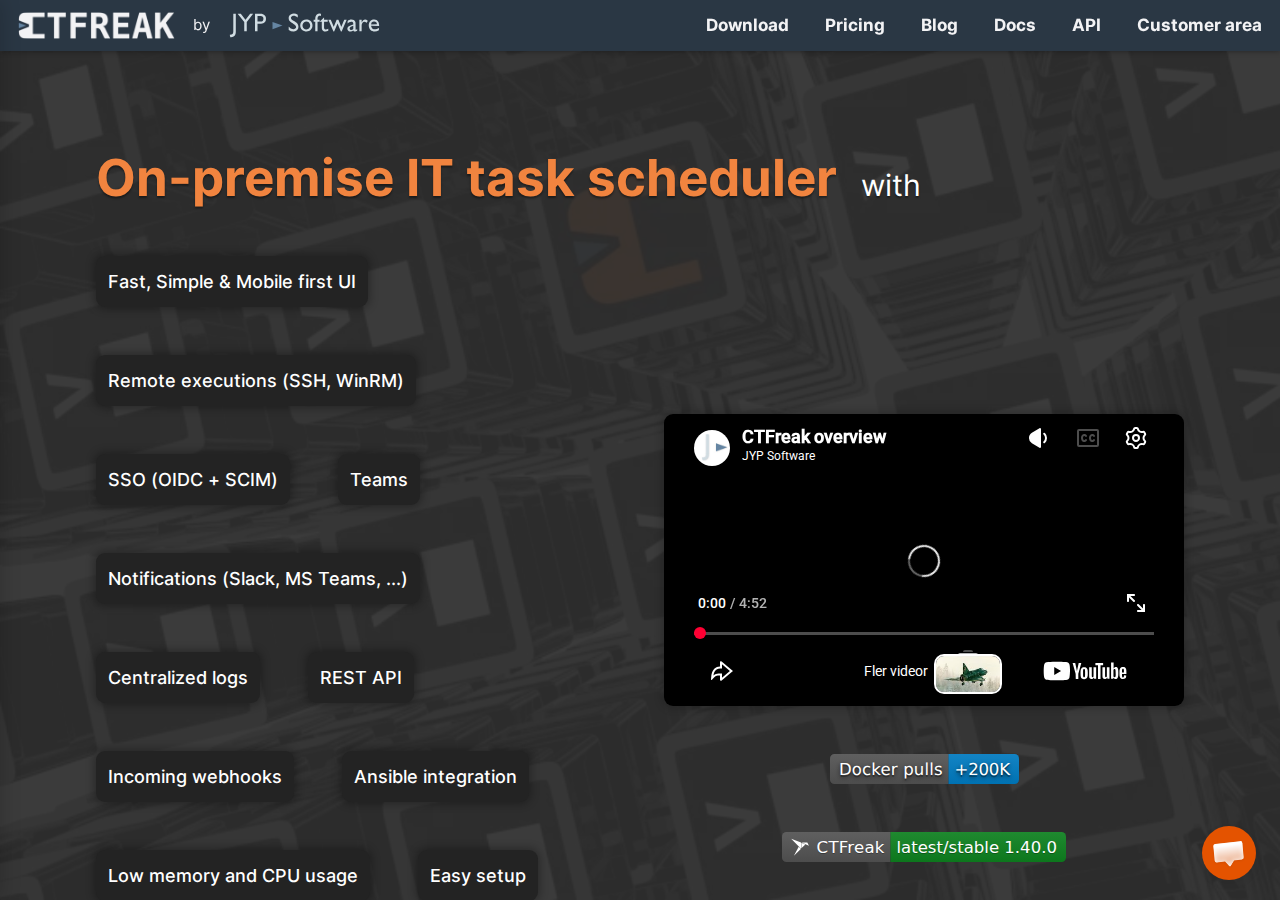This screenshot has width=1280, height=900.
Task: Click 'Low memory and CPU usage' tag
Action: 233,876
